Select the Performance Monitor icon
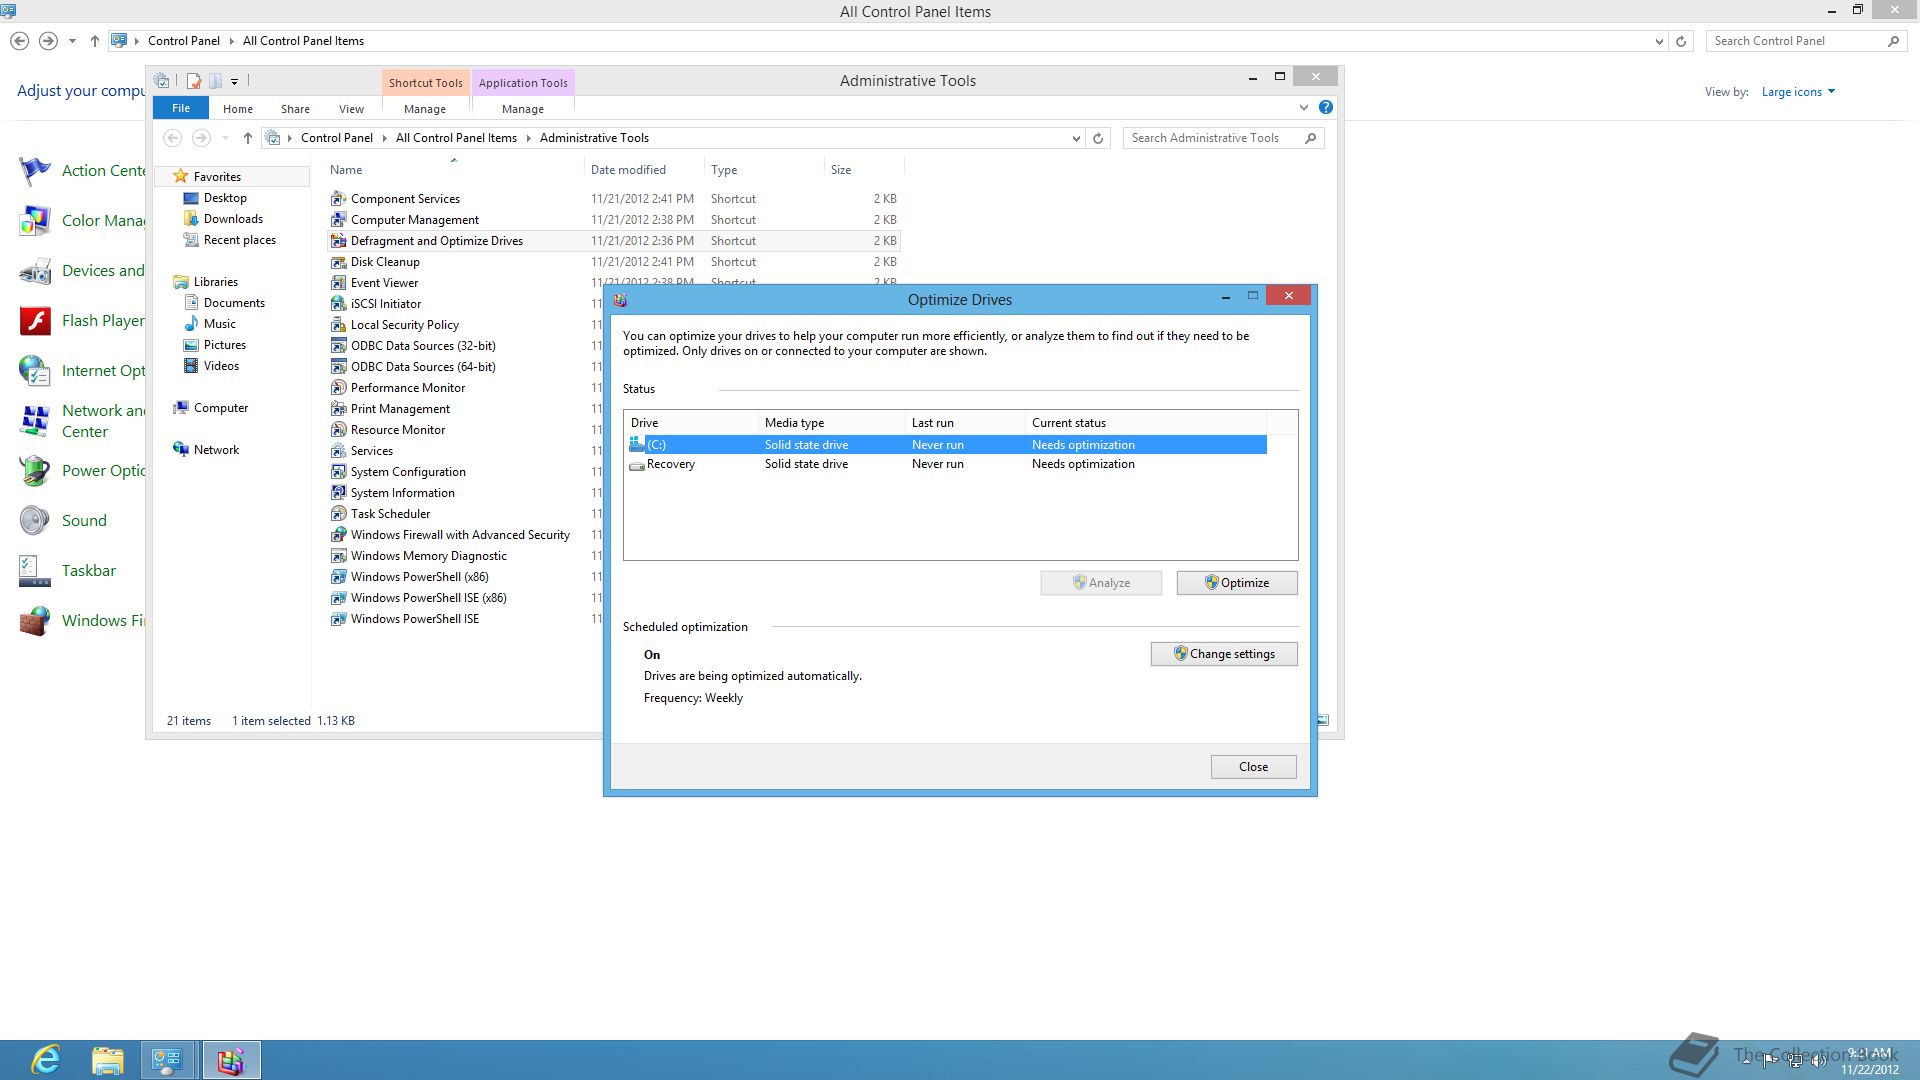The height and width of the screenshot is (1080, 1920). (x=339, y=388)
